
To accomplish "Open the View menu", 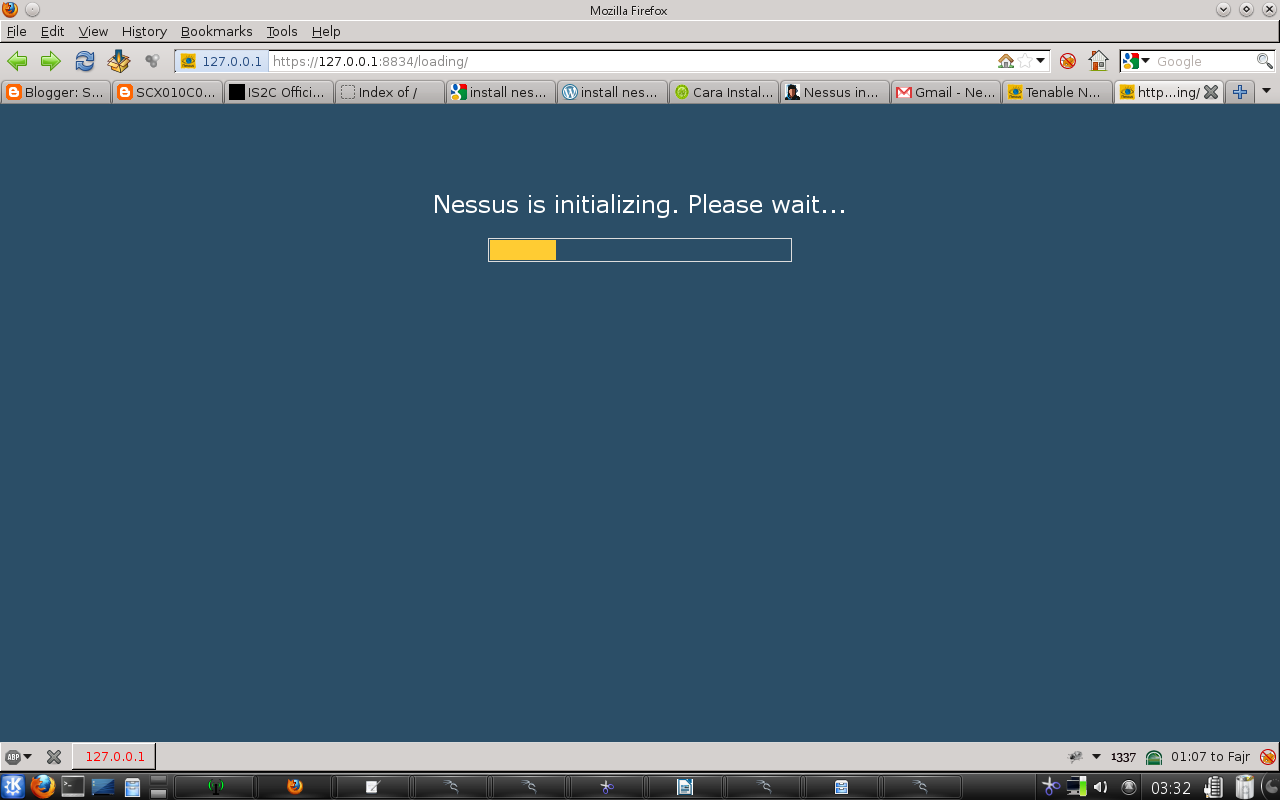I will pyautogui.click(x=93, y=31).
